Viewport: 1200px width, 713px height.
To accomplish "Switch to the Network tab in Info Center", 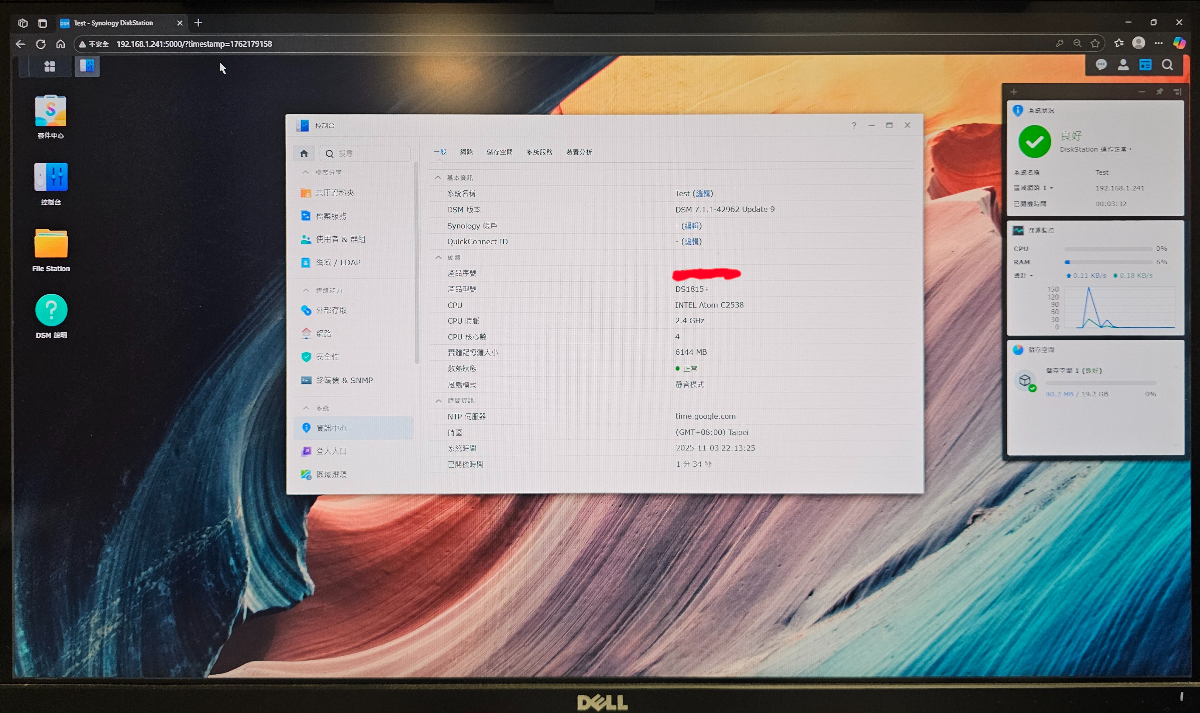I will coord(466,152).
